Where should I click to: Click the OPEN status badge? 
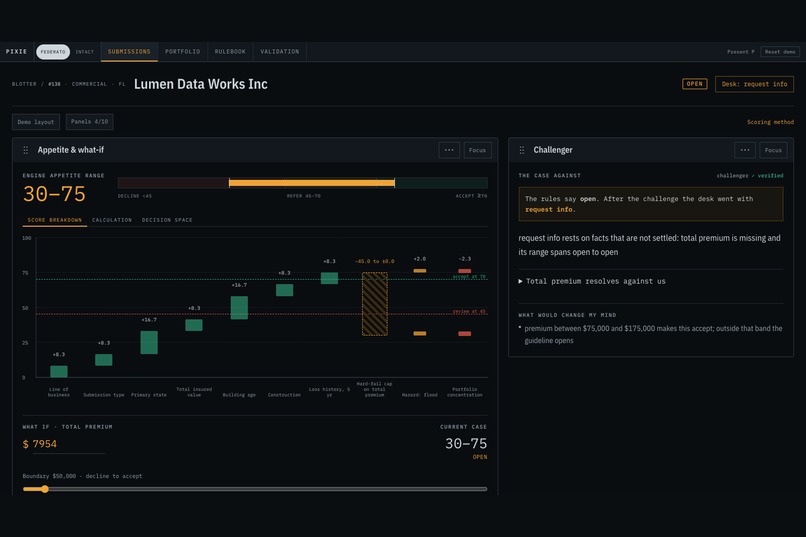pyautogui.click(x=694, y=84)
